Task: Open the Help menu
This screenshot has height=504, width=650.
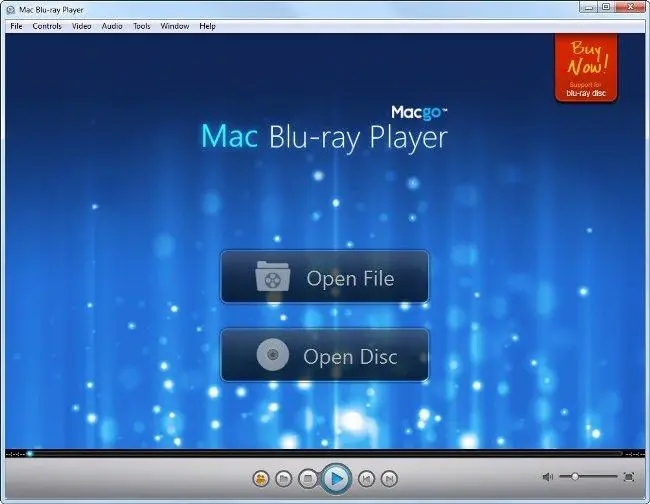Action: tap(207, 26)
